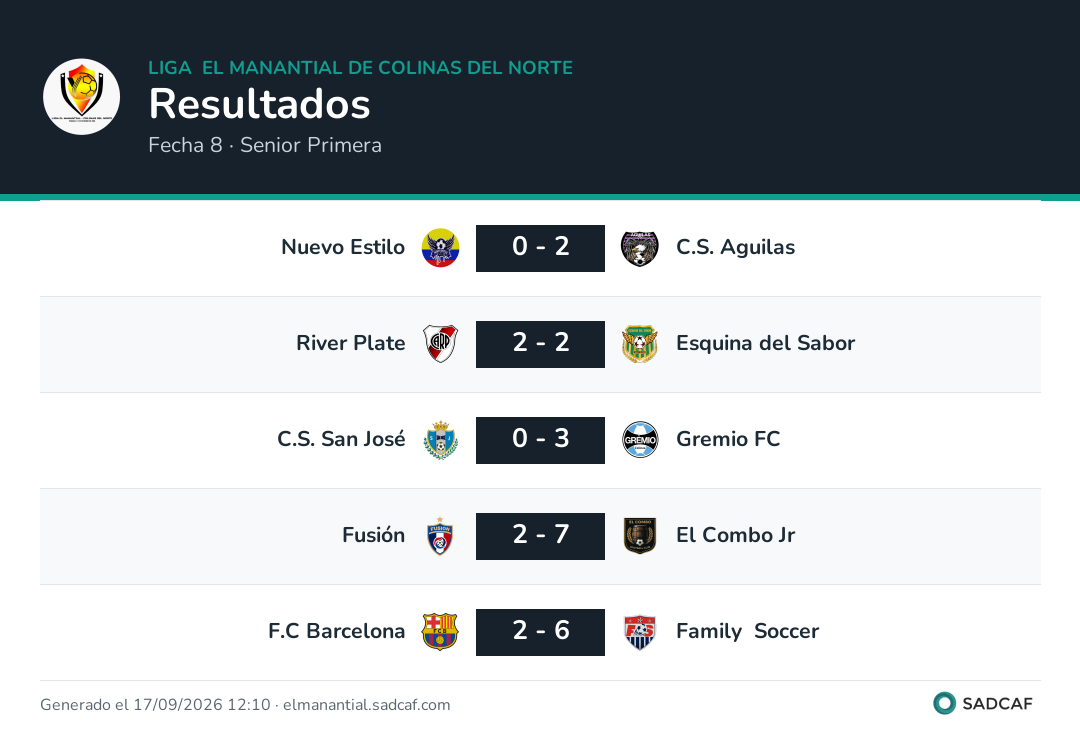Select the River Plate team name
1080x756 pixels.
[351, 343]
